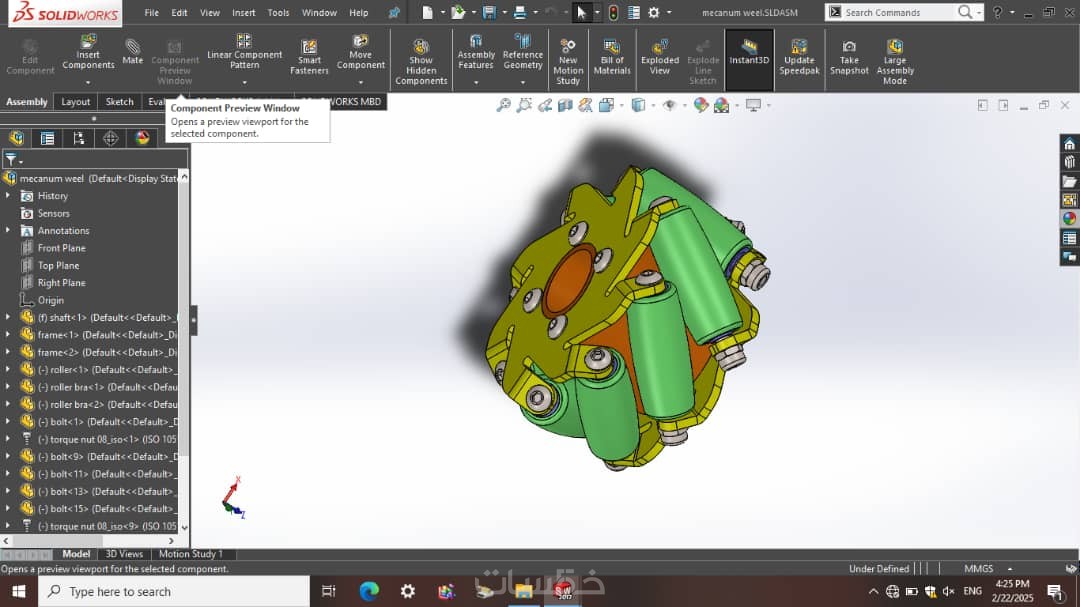The image size is (1080, 607).
Task: Select the Motion Study 1 tab
Action: click(190, 554)
